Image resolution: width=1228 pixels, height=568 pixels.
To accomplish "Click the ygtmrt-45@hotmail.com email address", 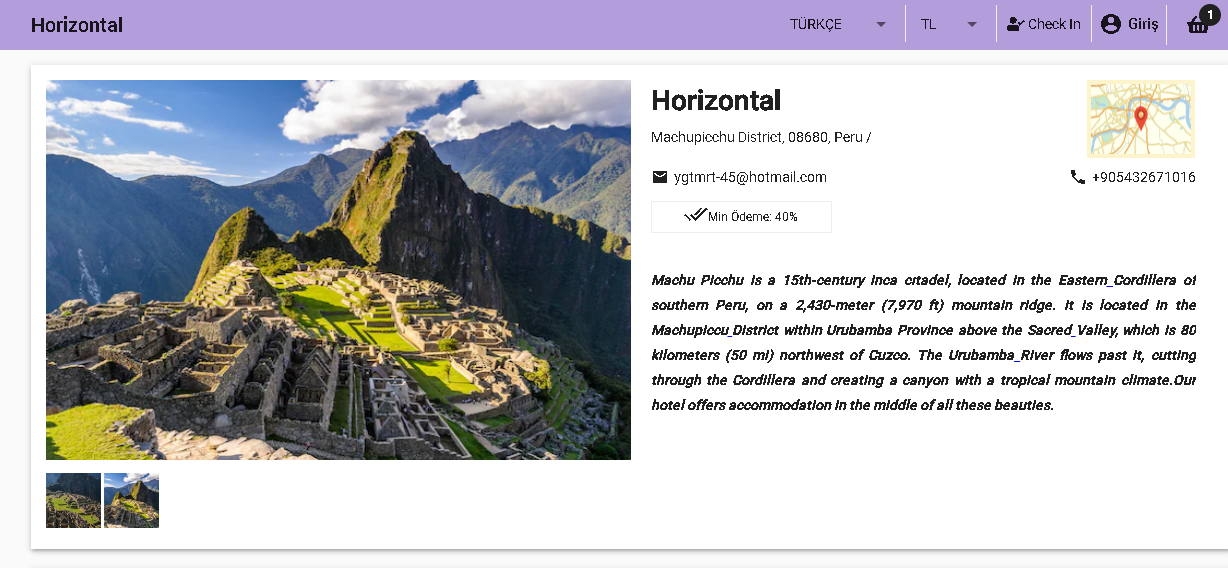I will 750,177.
